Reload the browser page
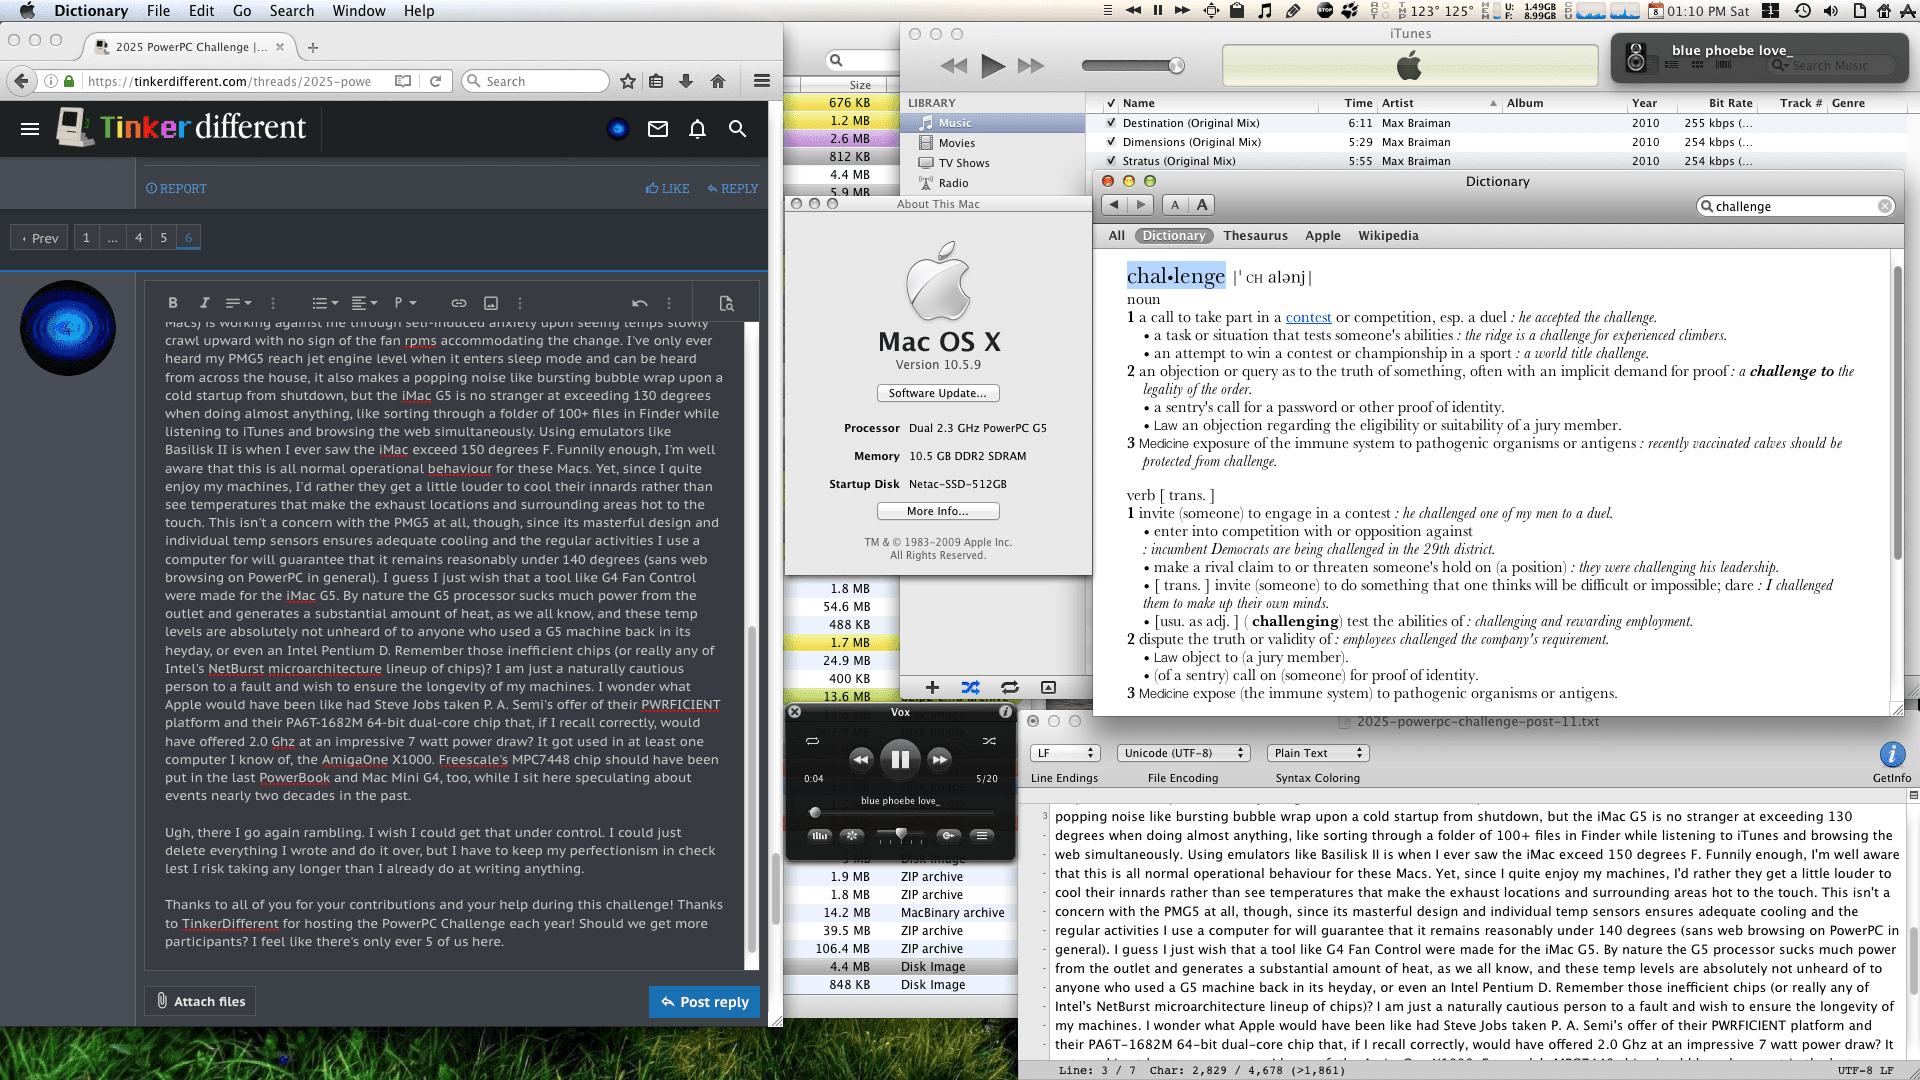 436,81
